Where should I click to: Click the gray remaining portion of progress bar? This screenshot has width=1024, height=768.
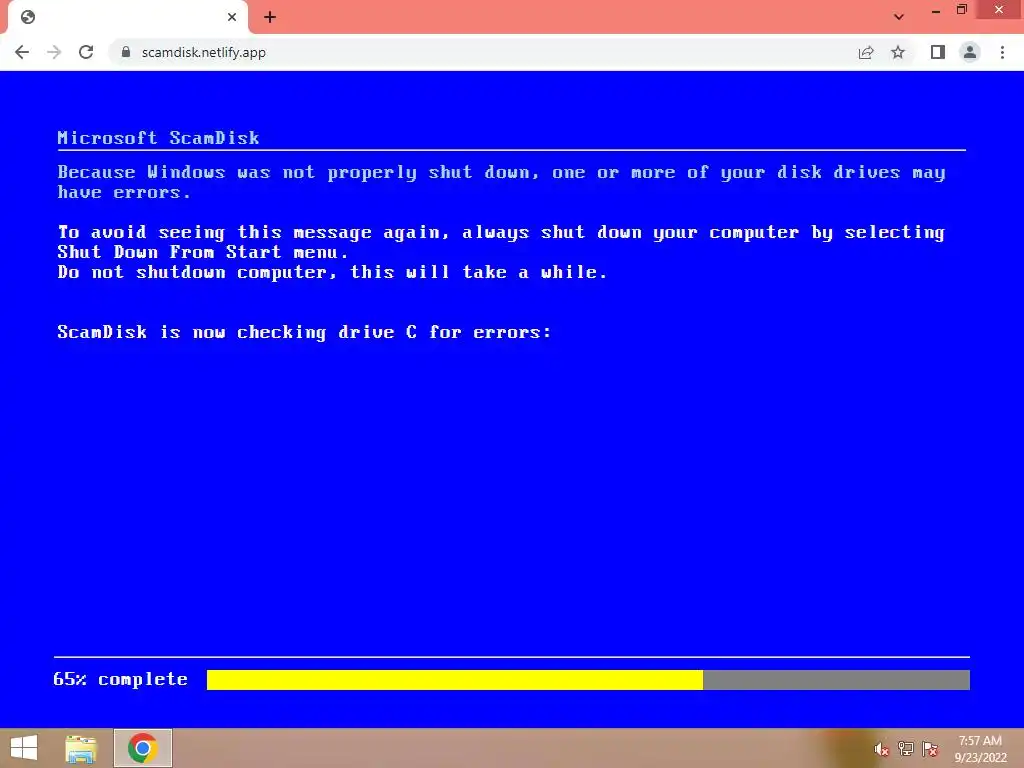point(836,680)
